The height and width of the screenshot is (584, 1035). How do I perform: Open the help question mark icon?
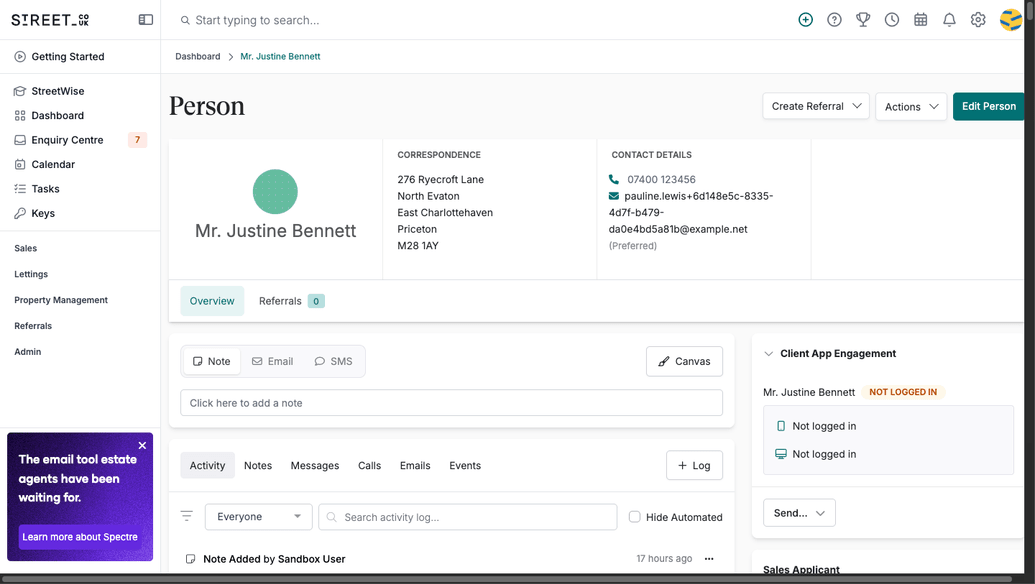834,20
